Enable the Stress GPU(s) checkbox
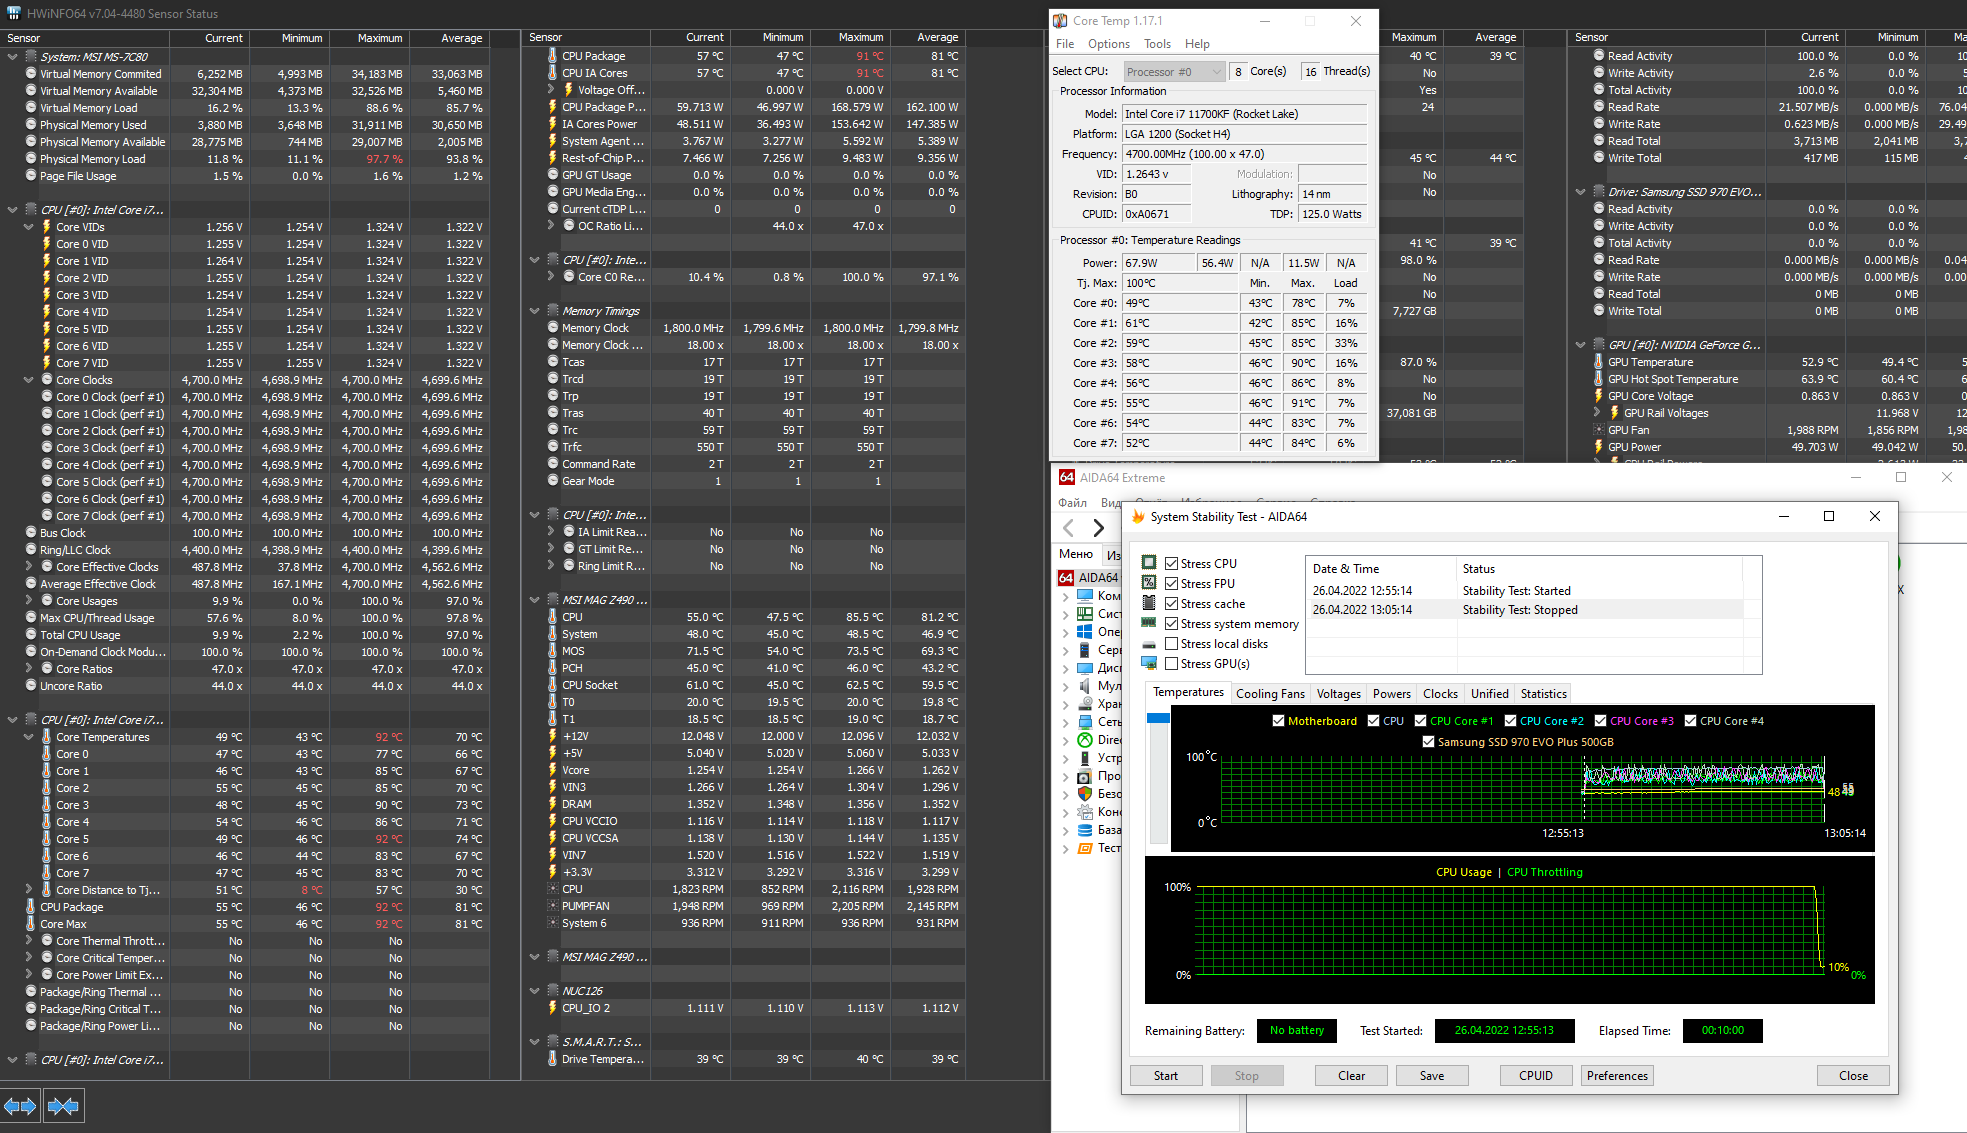Viewport: 1967px width, 1133px height. click(1171, 664)
